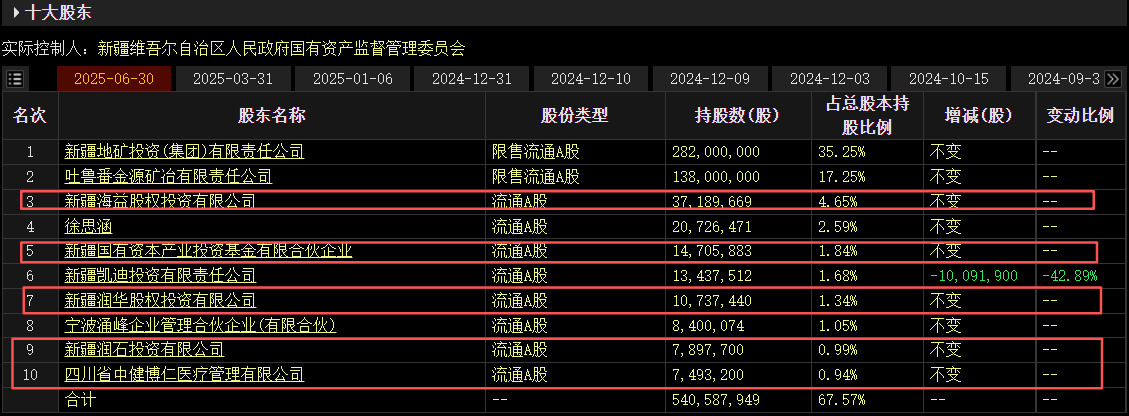Select the 2024-12-10 date tab

coord(591,79)
